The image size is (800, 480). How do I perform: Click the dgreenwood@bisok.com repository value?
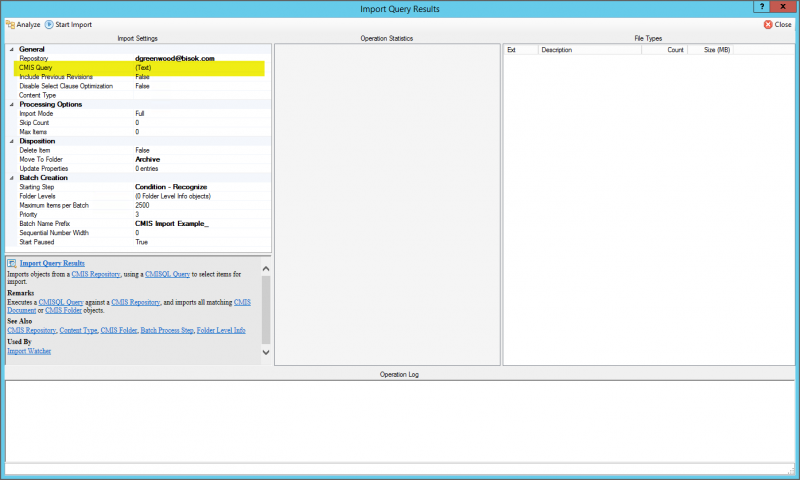tap(174, 59)
